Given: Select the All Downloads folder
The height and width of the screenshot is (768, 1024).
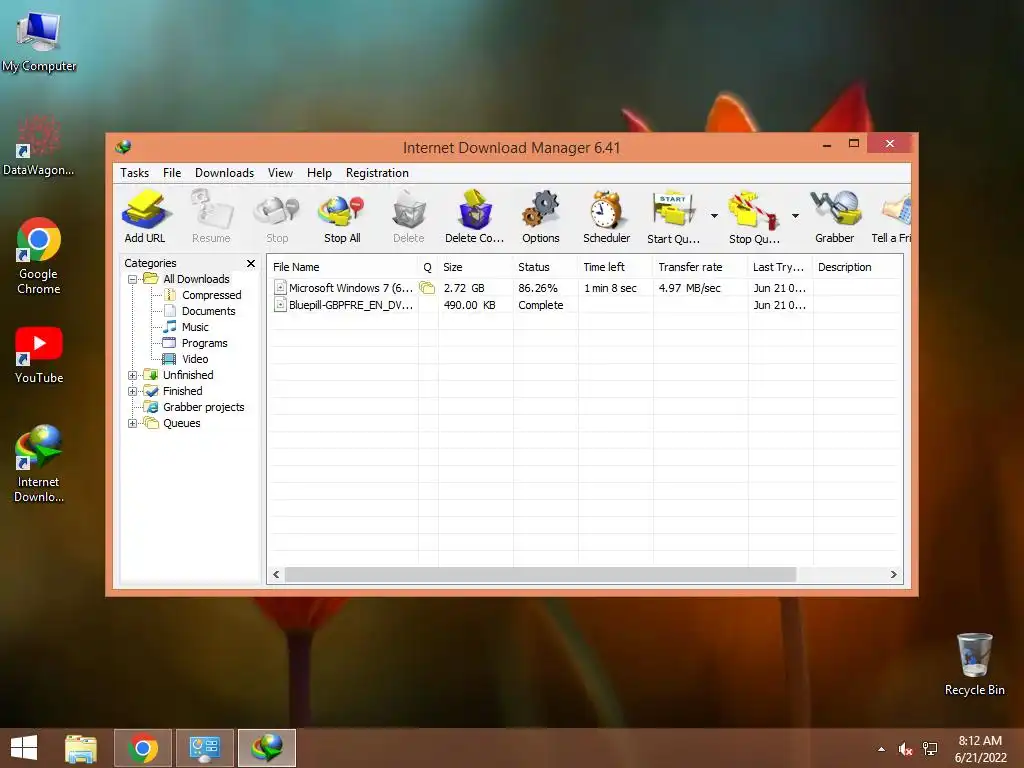Looking at the screenshot, I should [196, 280].
